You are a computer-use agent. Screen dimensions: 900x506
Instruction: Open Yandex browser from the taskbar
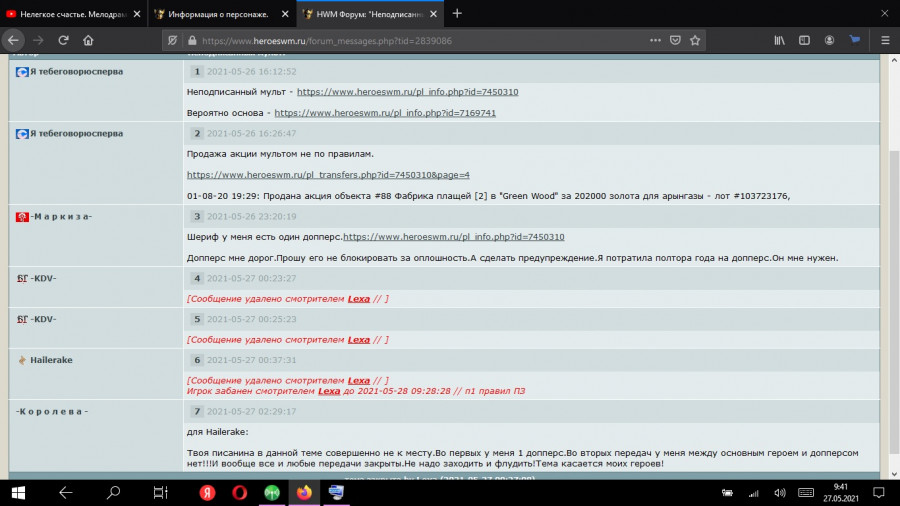click(207, 492)
